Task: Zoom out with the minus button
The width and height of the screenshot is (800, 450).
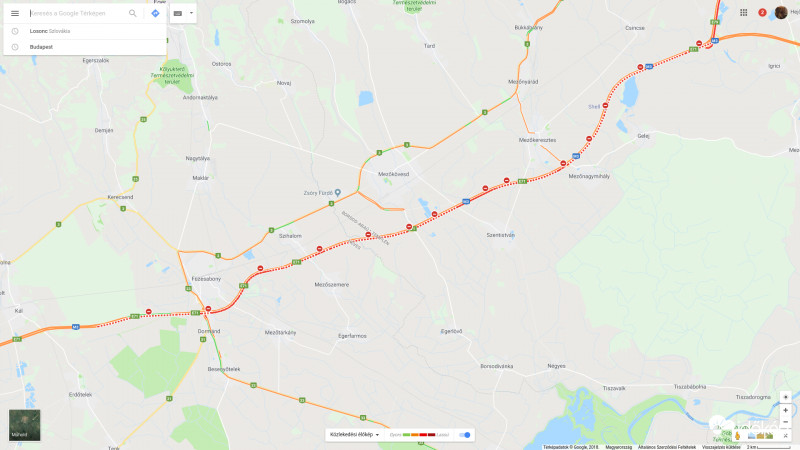Action: 786,422
